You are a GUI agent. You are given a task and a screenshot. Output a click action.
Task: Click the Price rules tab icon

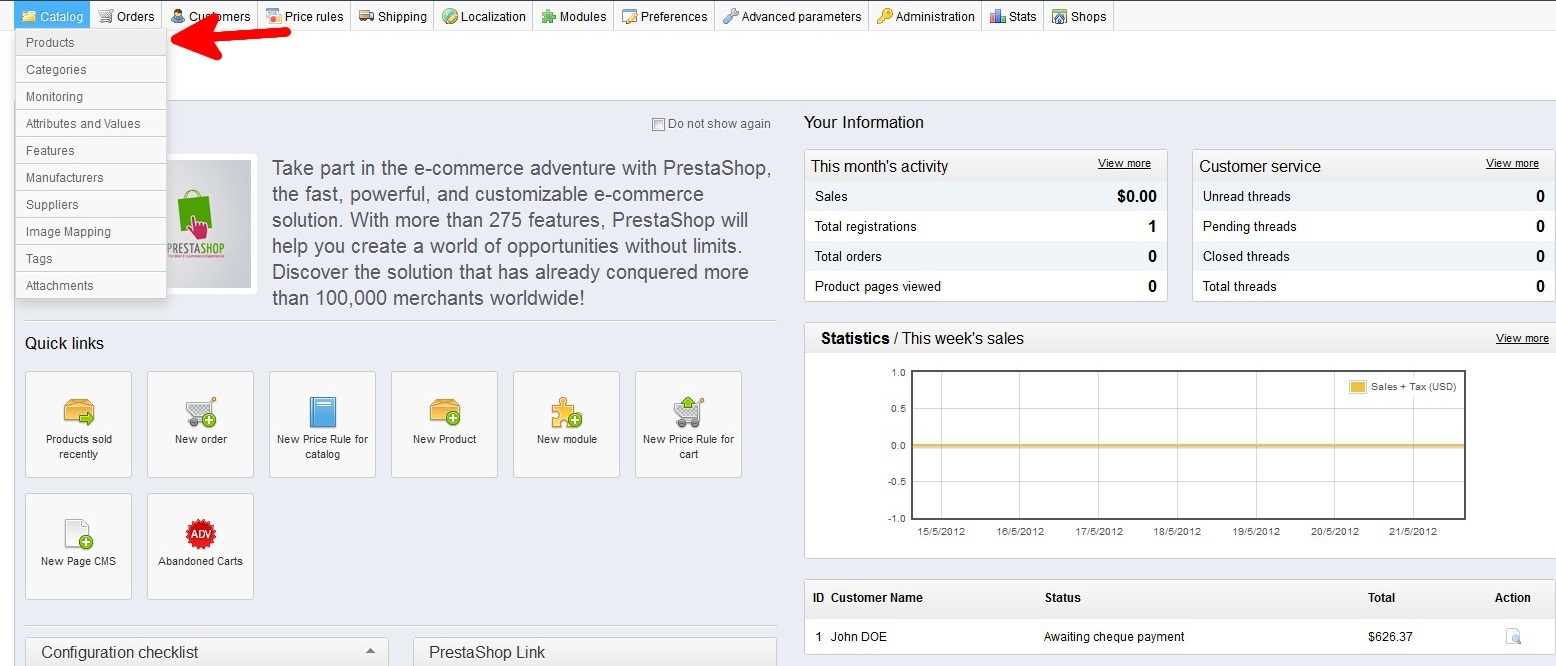[x=273, y=16]
